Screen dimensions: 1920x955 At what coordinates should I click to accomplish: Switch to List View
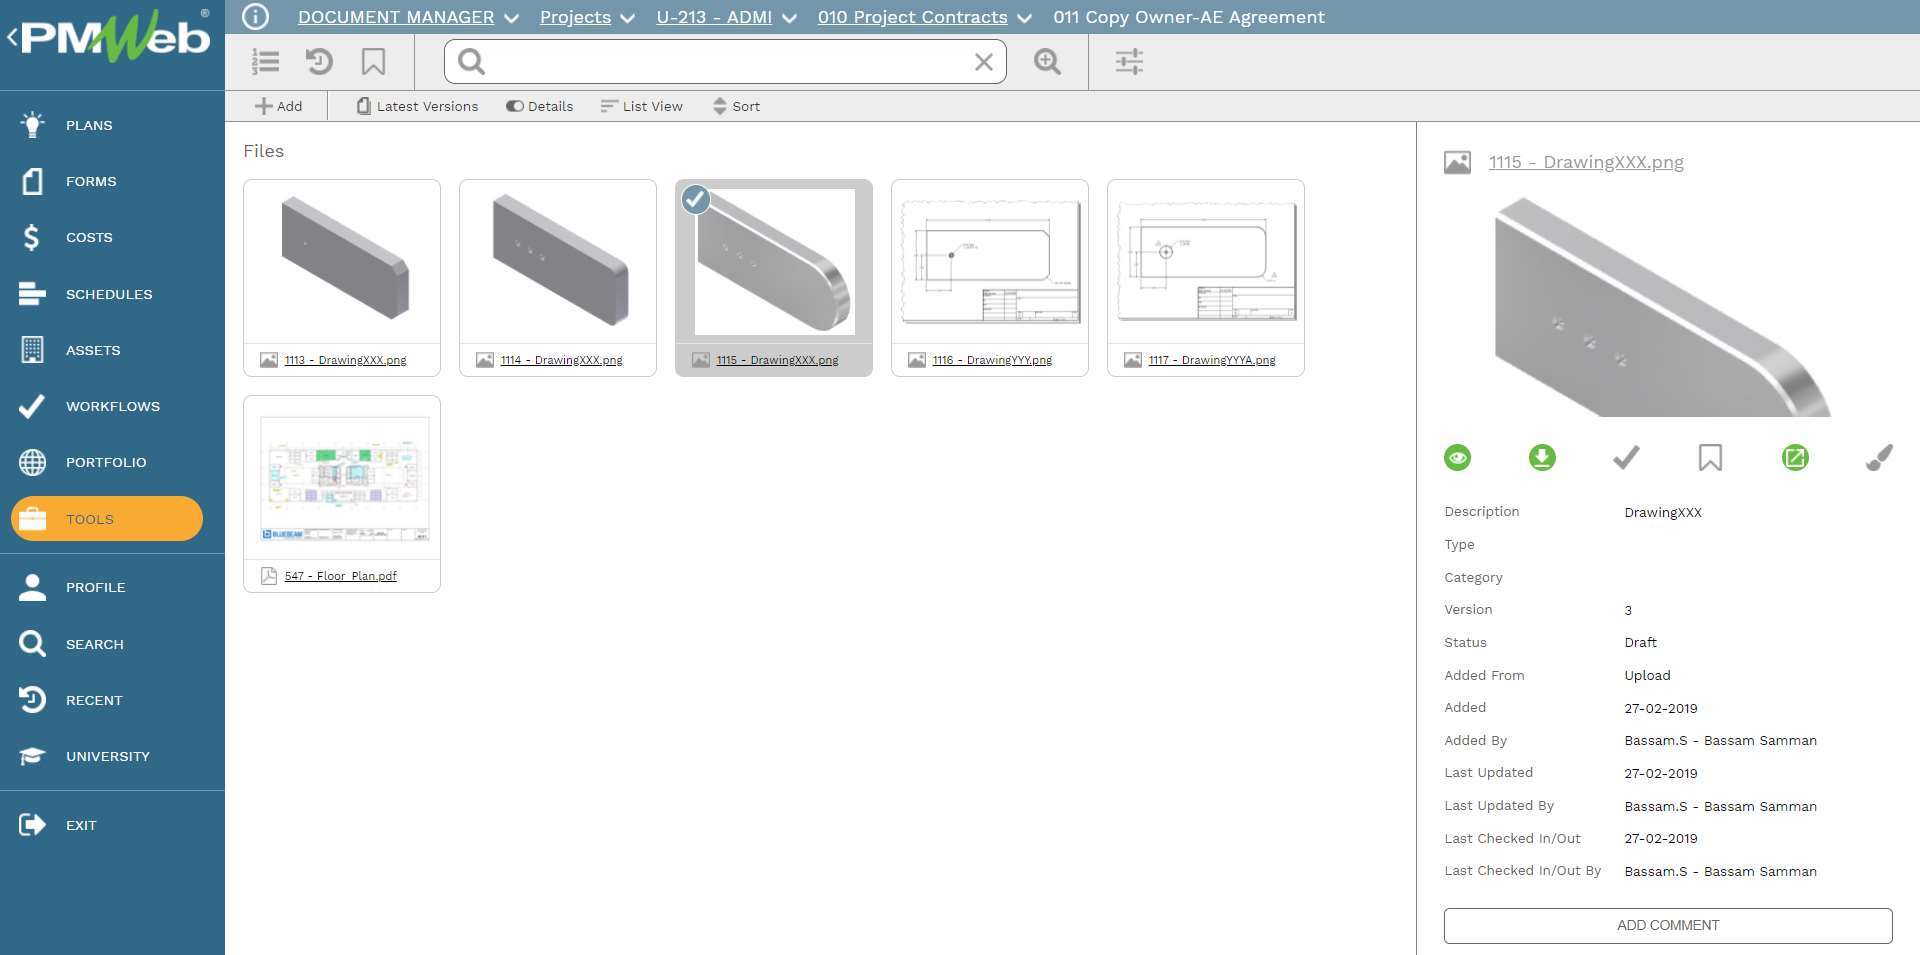point(641,106)
